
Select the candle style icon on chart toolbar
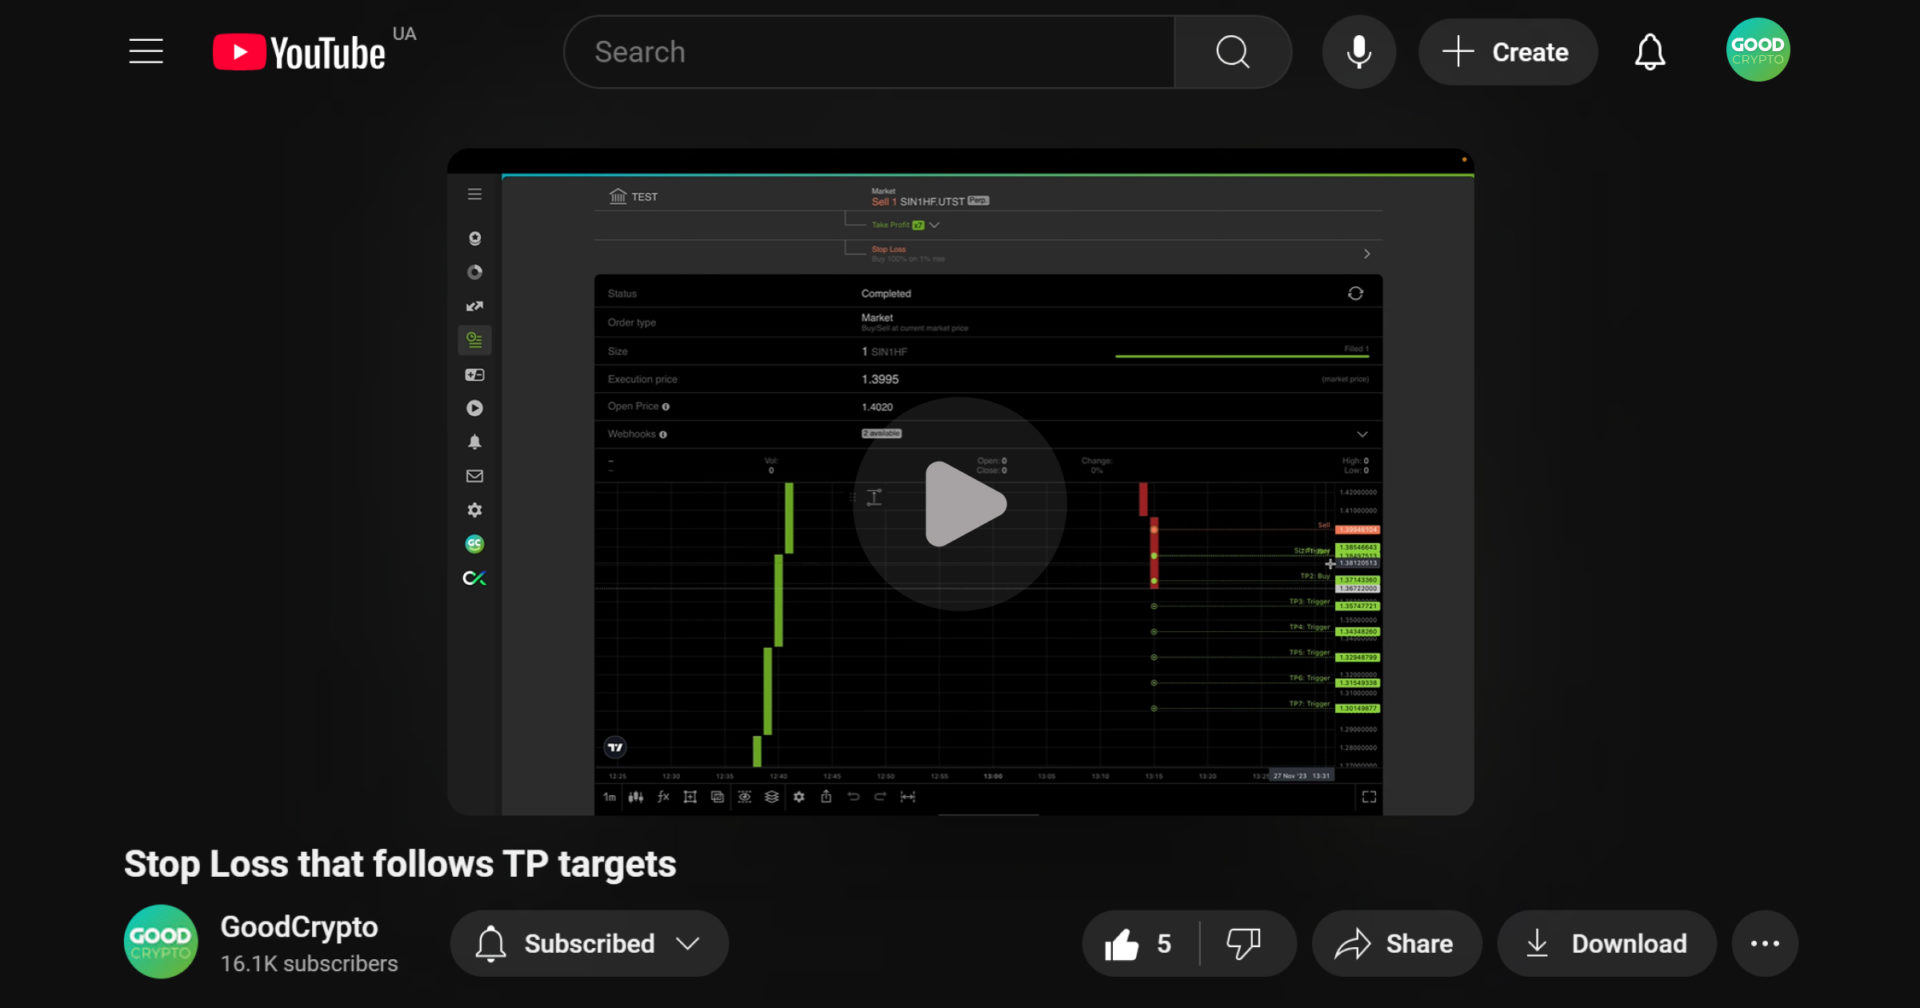tap(636, 797)
